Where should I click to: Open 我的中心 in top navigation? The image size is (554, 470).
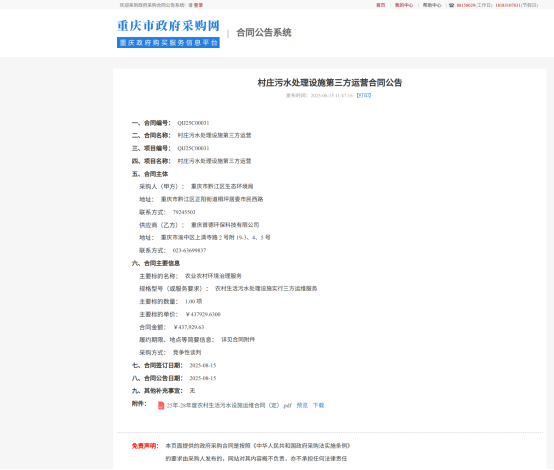pos(404,5)
